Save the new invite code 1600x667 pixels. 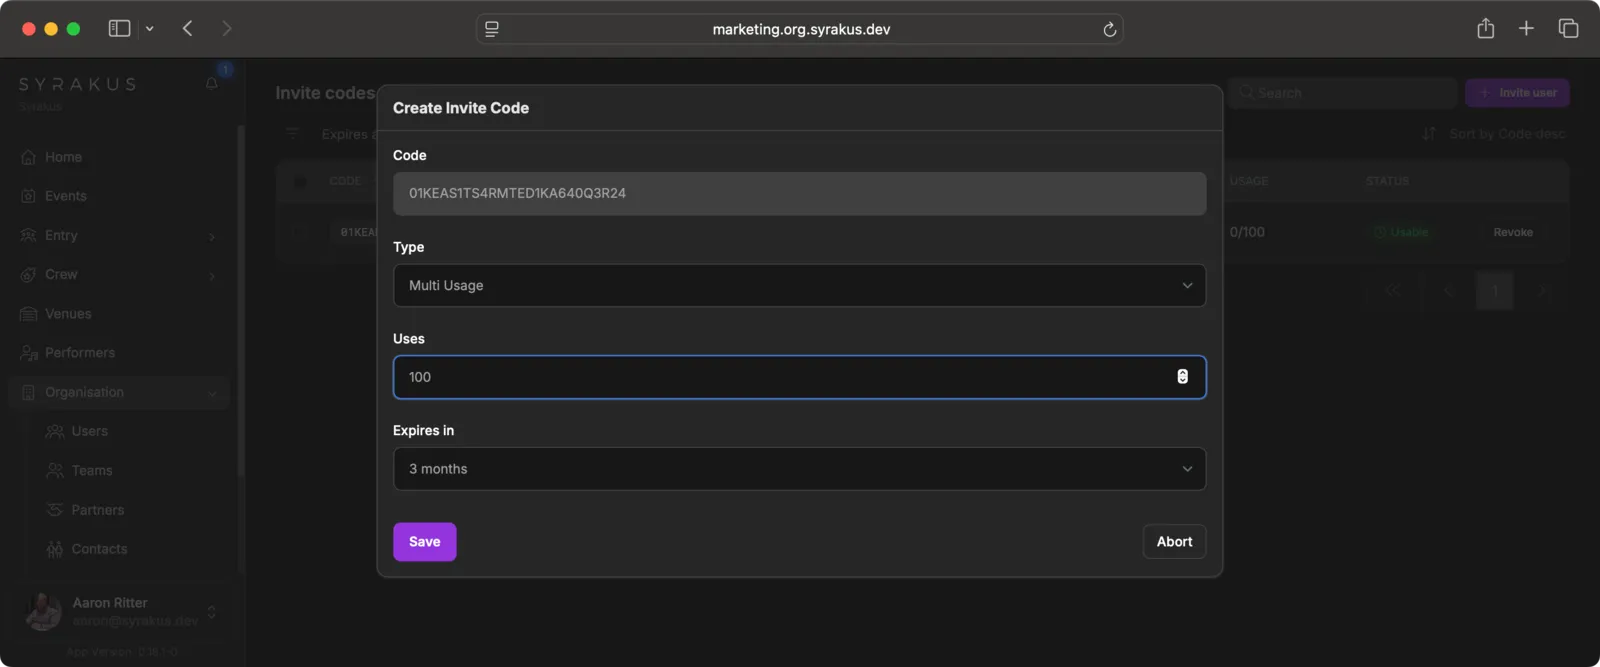pyautogui.click(x=424, y=542)
